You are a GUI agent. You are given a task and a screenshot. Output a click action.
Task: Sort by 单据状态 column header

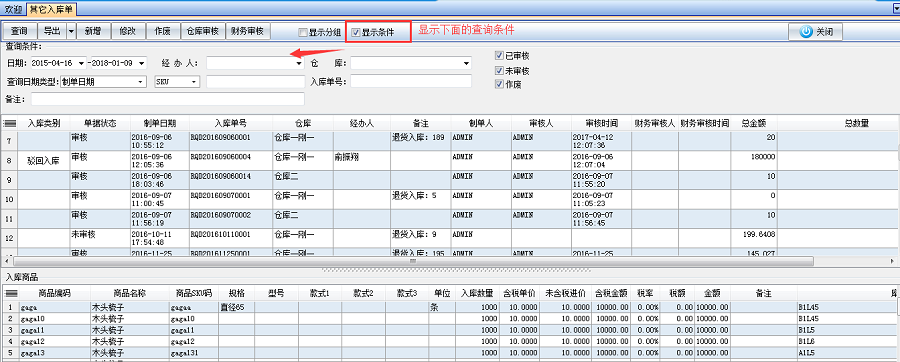[x=100, y=123]
